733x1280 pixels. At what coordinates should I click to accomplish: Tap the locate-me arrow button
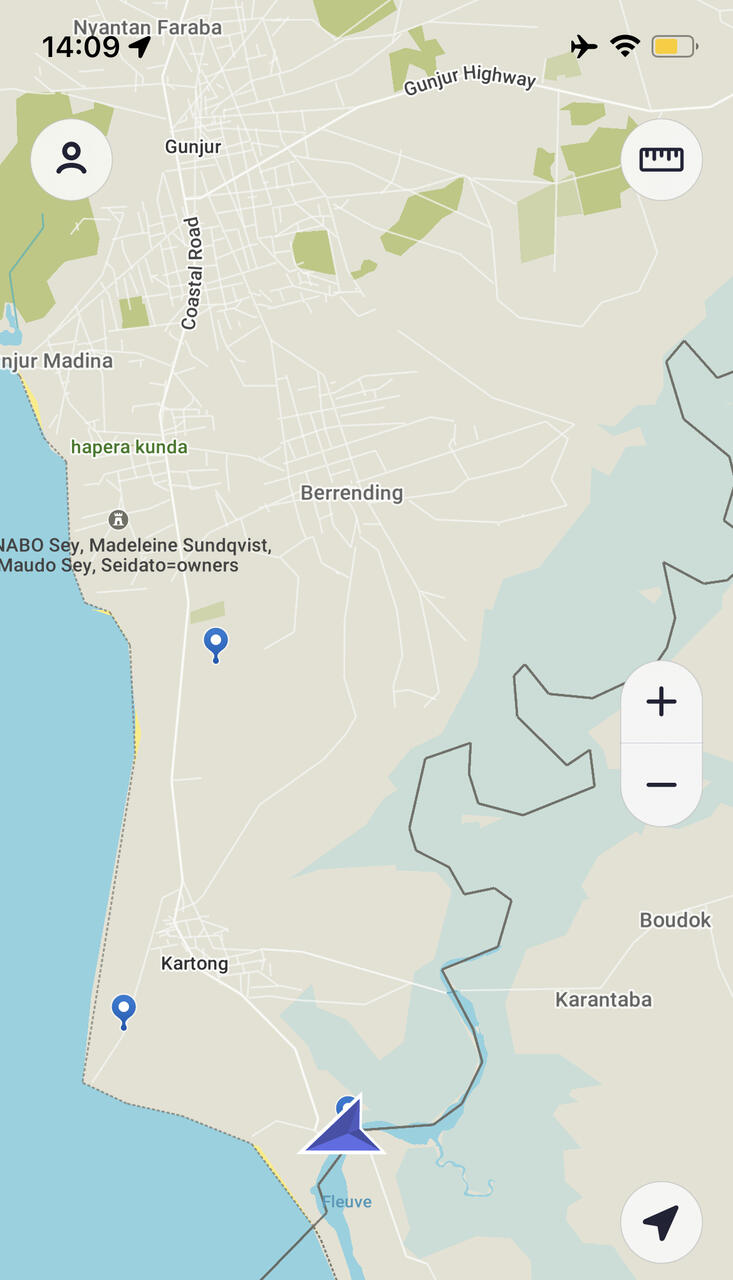click(661, 1222)
